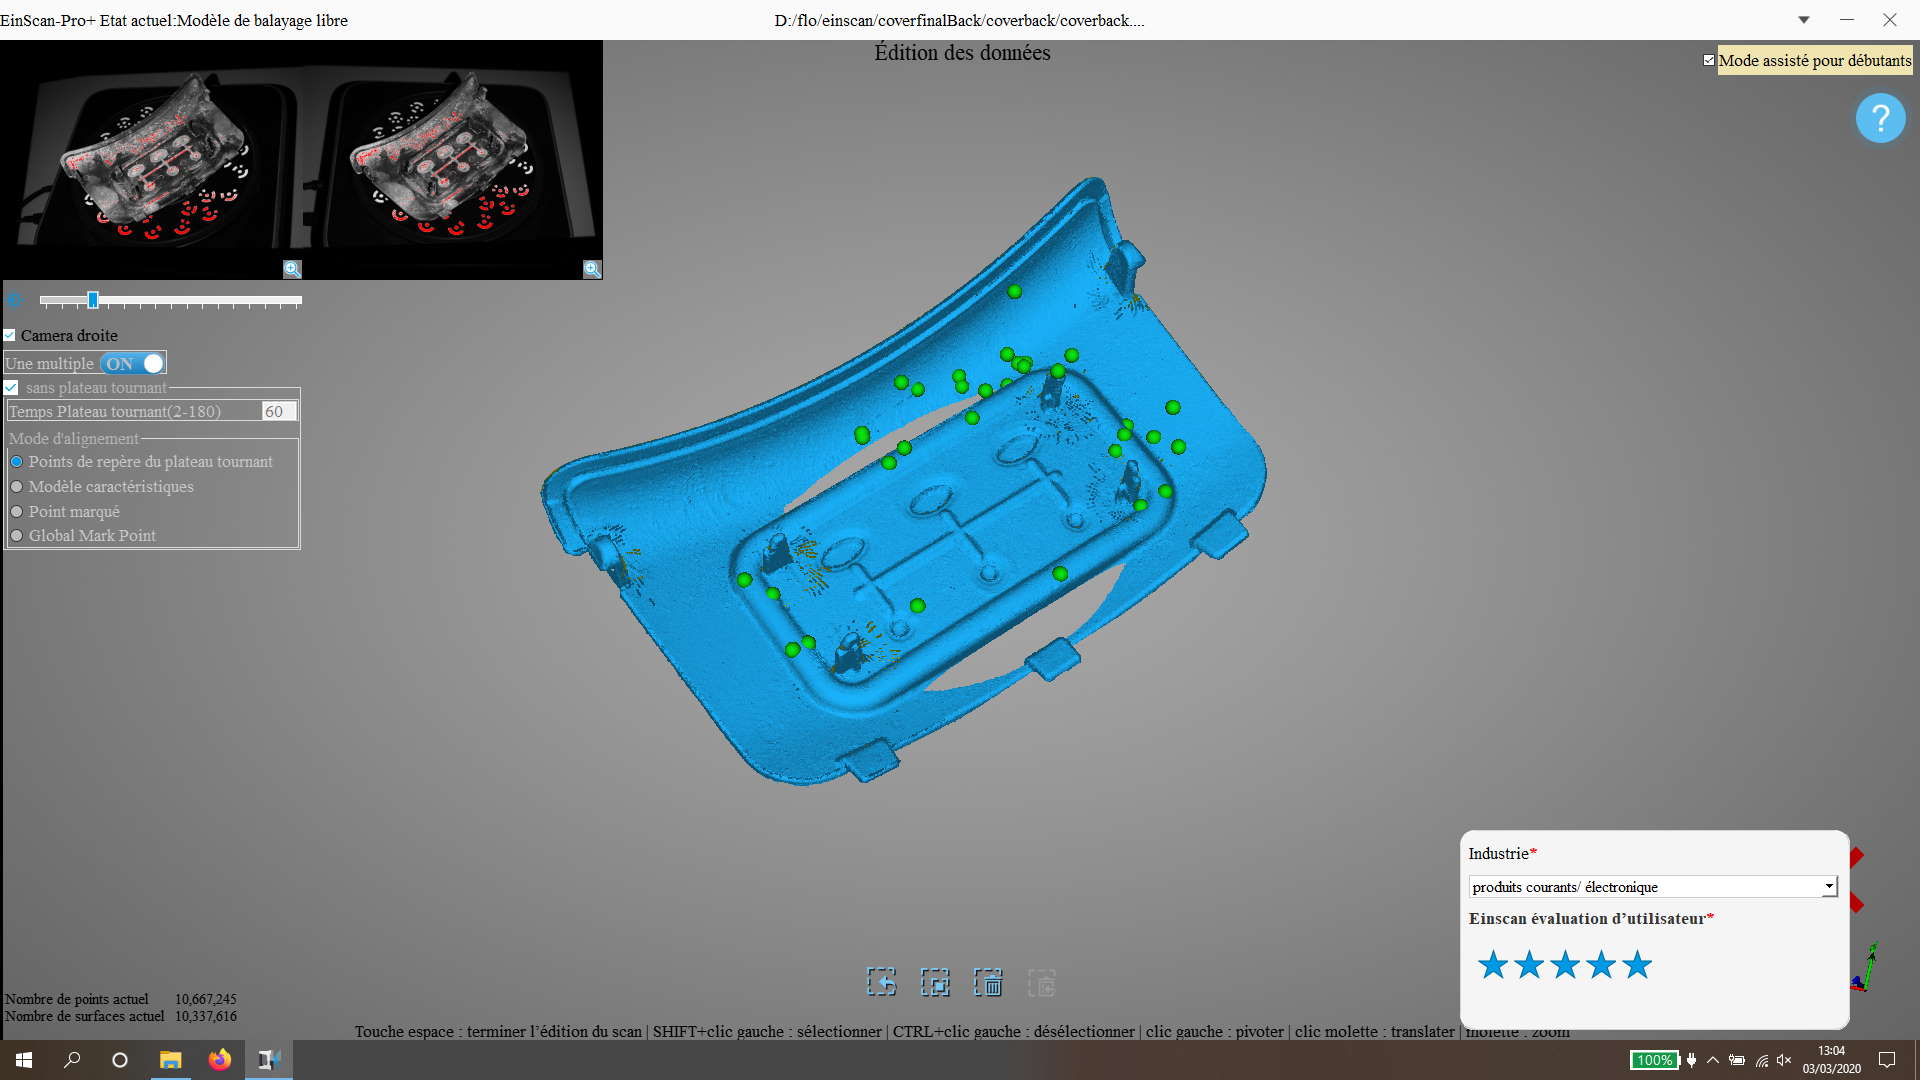Click the muted volume tray icon
Screen dimensions: 1920x1080
pos(1785,1060)
